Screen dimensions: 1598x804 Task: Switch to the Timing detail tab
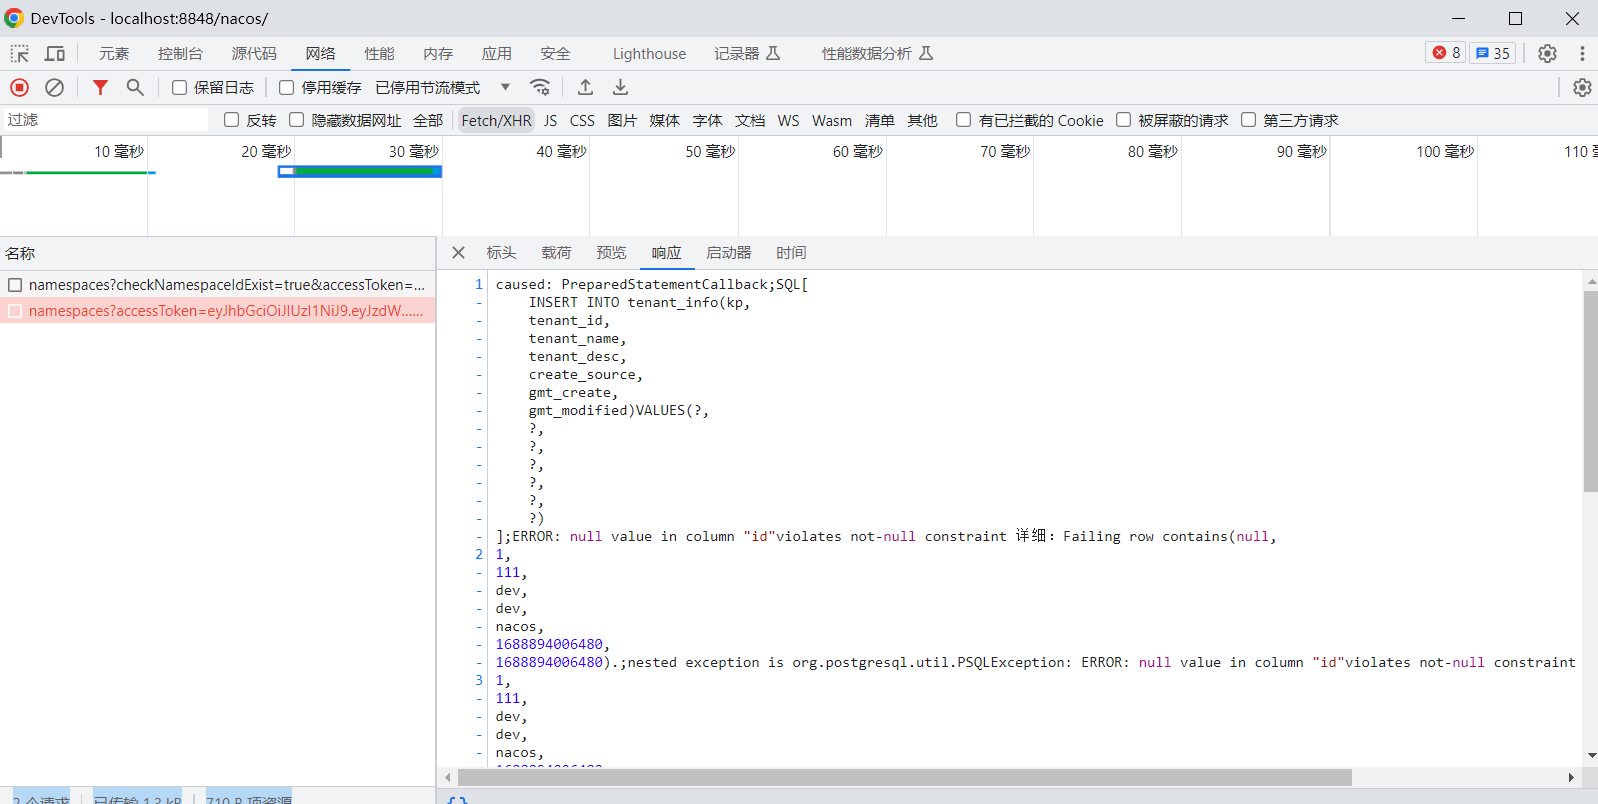(x=791, y=253)
